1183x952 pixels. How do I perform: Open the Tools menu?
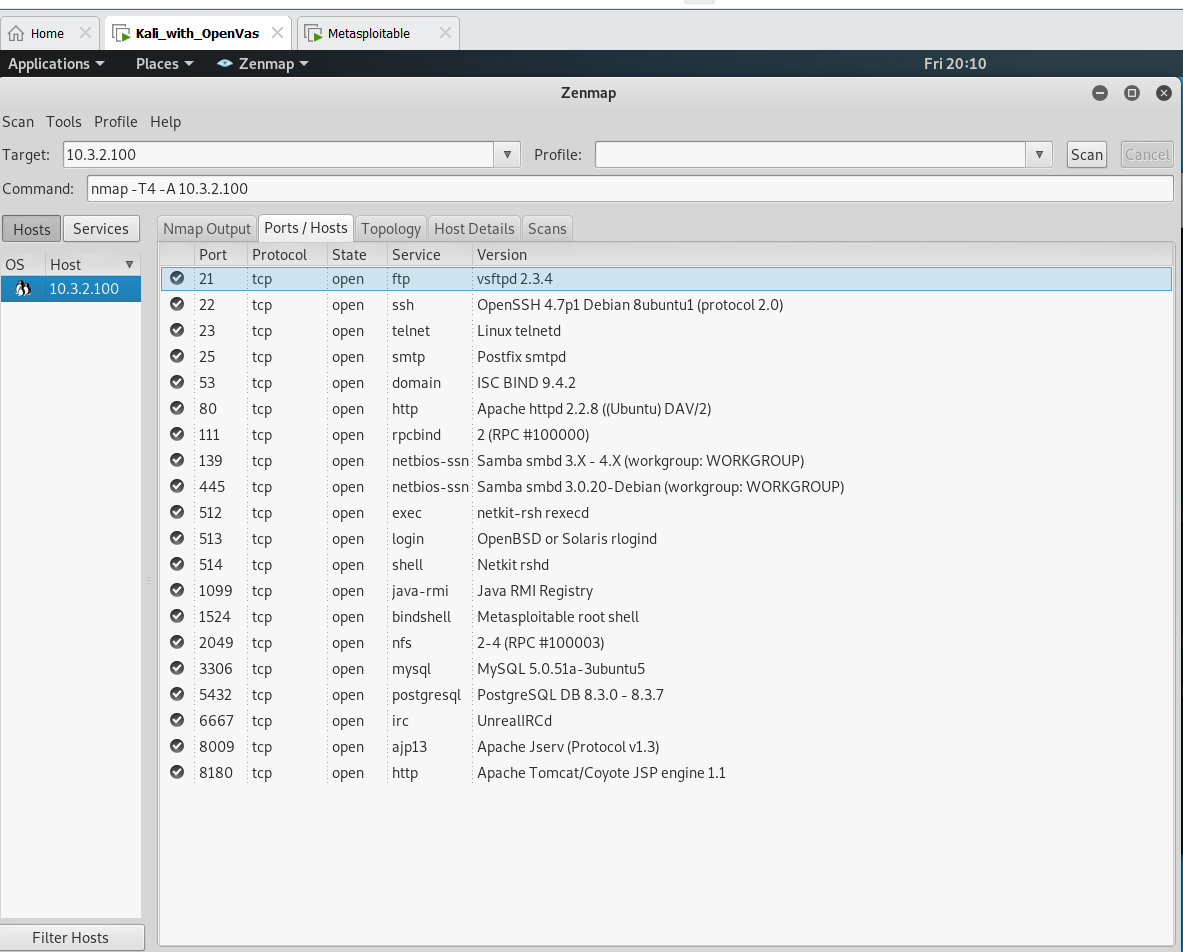click(x=64, y=122)
